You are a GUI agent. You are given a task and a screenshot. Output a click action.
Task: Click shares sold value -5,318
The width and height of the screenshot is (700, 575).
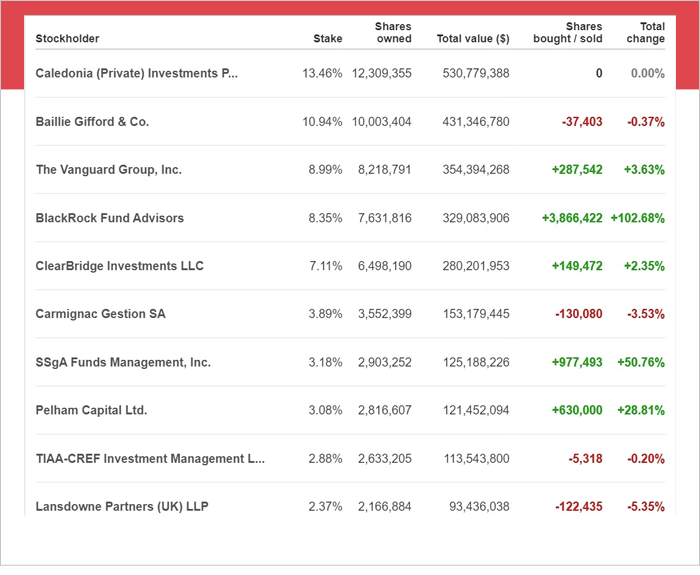(x=586, y=459)
